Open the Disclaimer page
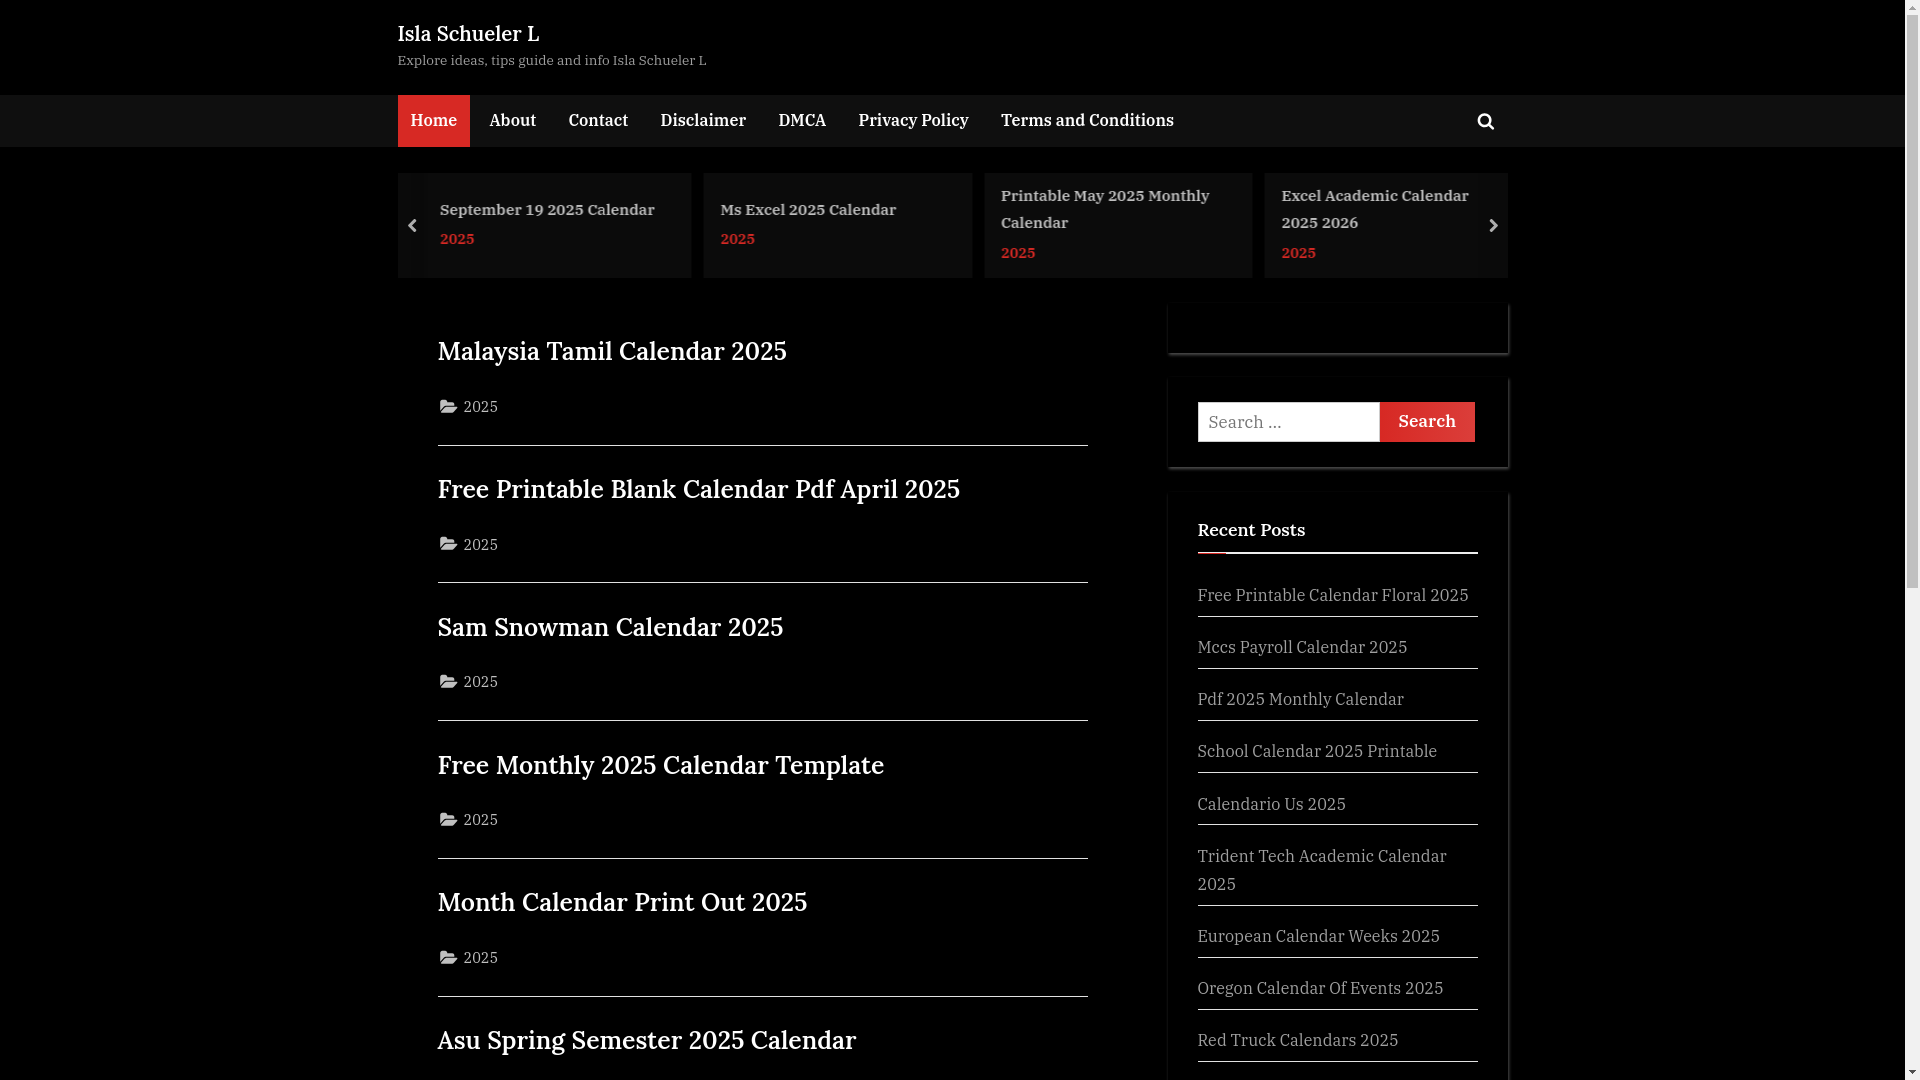The height and width of the screenshot is (1080, 1920). click(703, 121)
